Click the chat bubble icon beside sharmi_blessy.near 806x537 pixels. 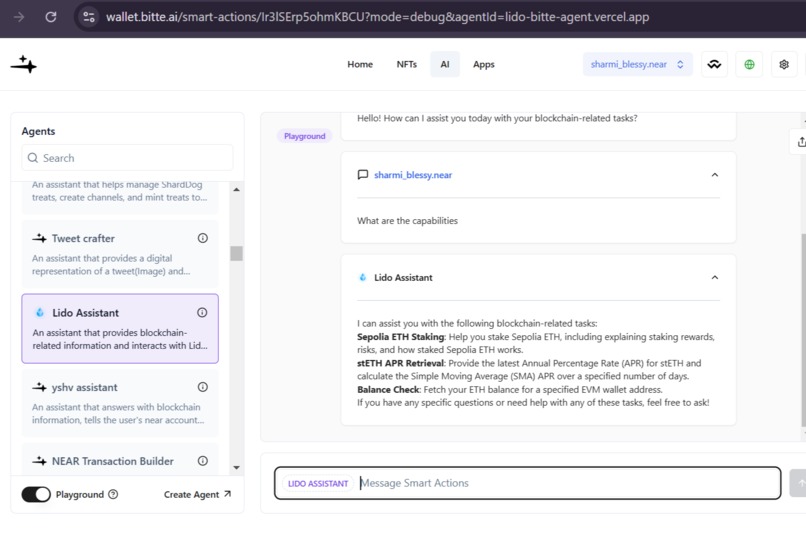pyautogui.click(x=362, y=175)
